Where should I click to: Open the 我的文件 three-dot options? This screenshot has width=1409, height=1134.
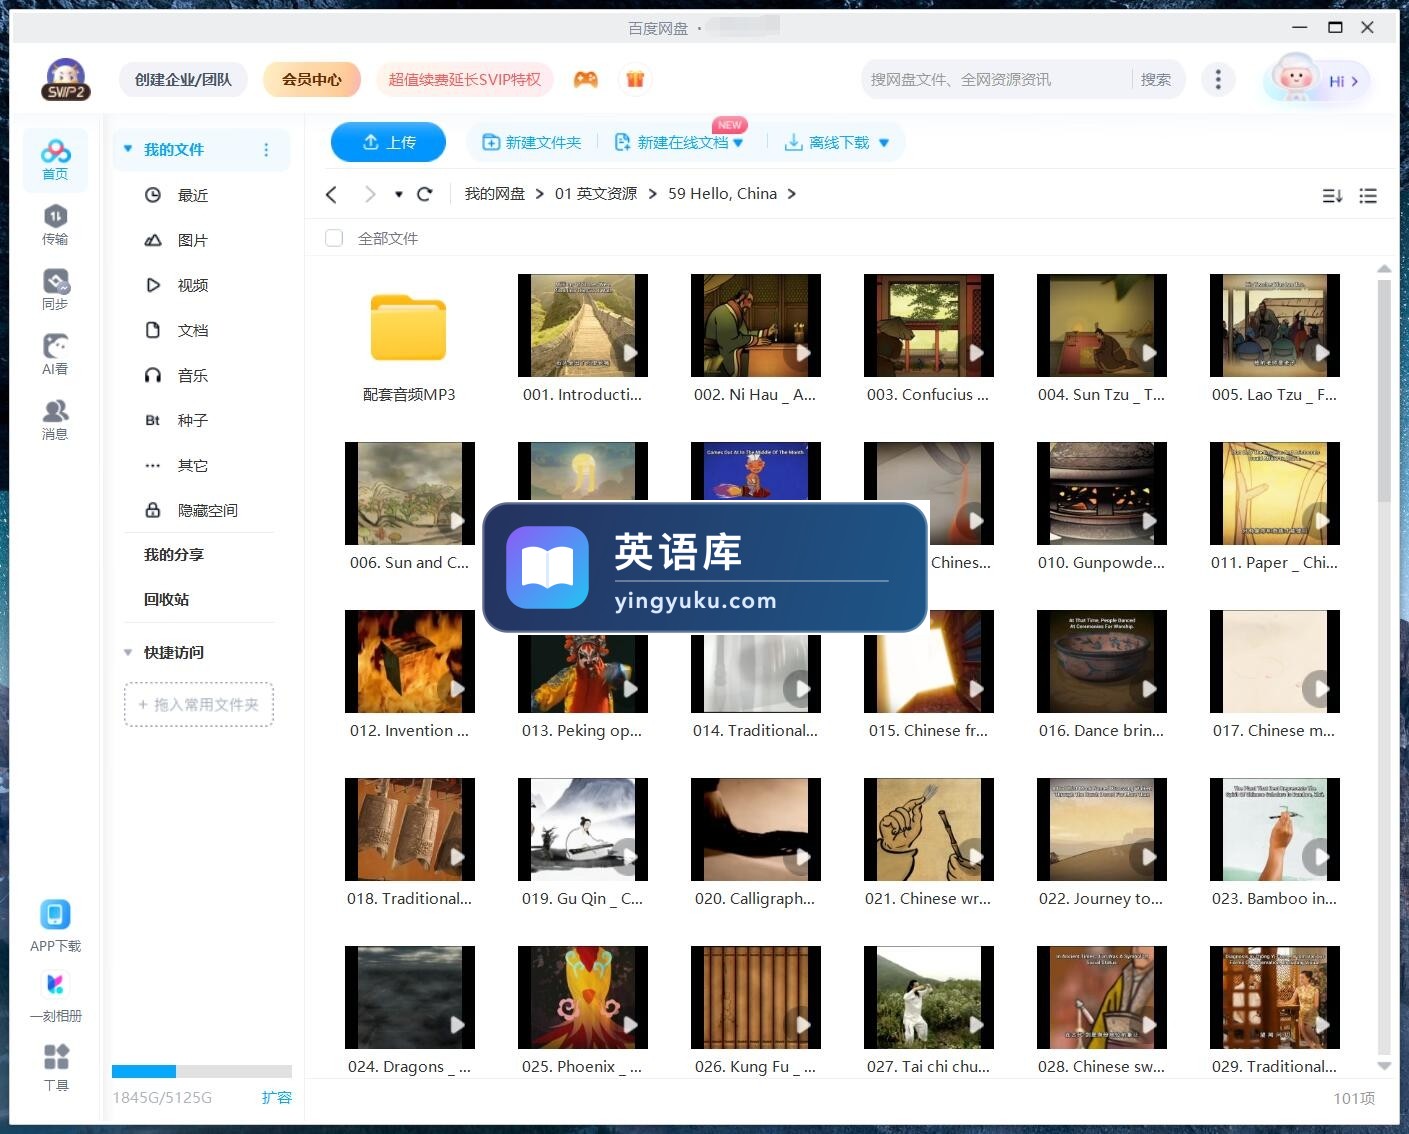point(266,150)
